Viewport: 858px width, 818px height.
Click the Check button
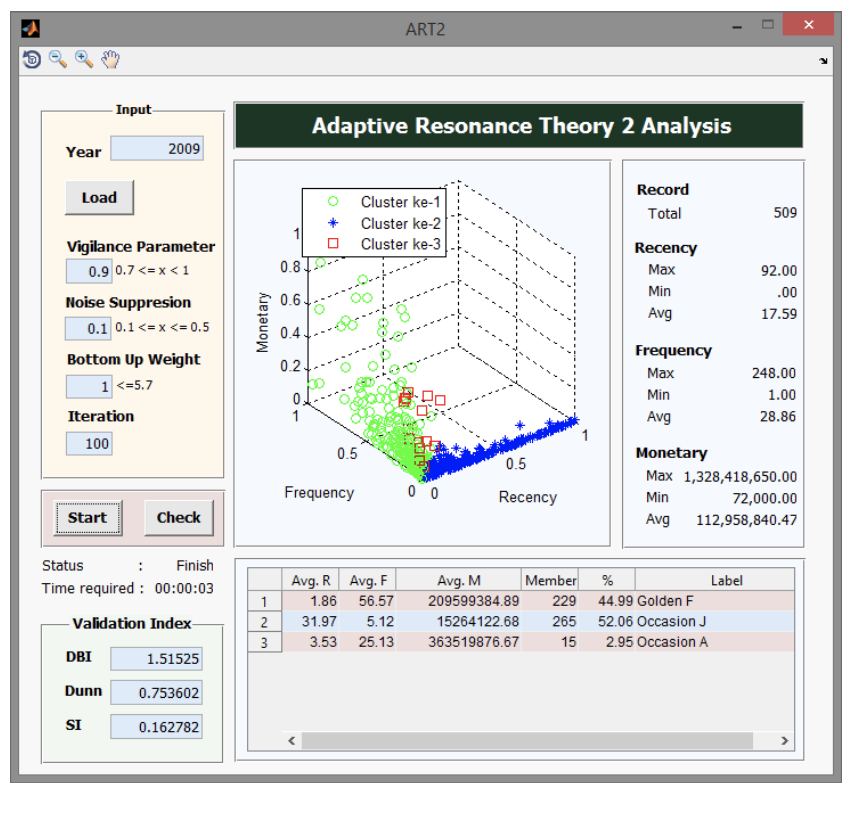(179, 518)
